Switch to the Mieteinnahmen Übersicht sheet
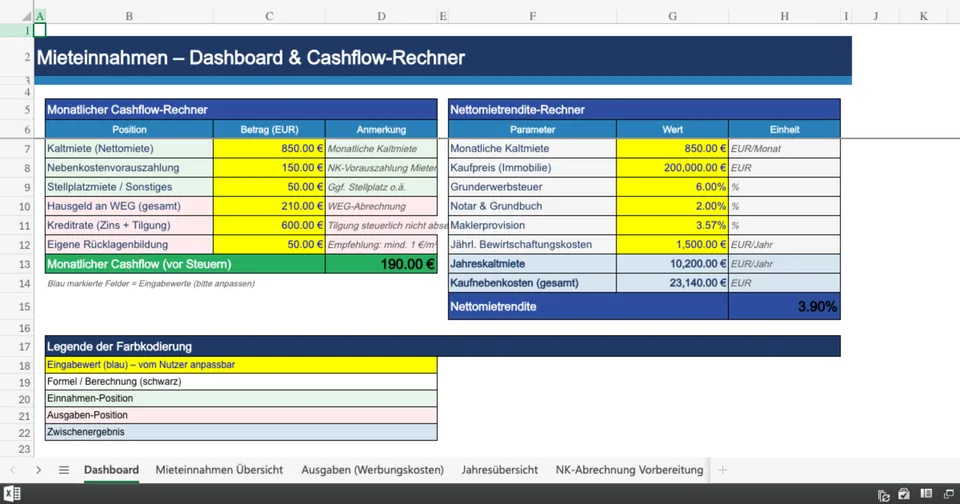Image resolution: width=960 pixels, height=504 pixels. [219, 470]
